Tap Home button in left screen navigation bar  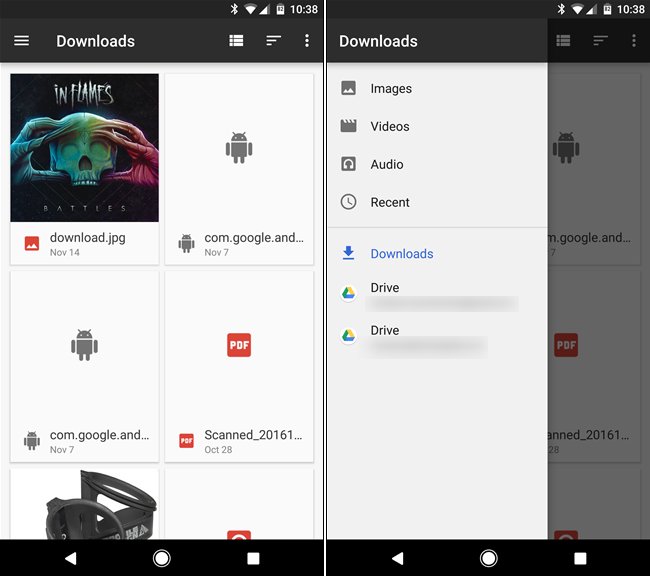(x=162, y=558)
